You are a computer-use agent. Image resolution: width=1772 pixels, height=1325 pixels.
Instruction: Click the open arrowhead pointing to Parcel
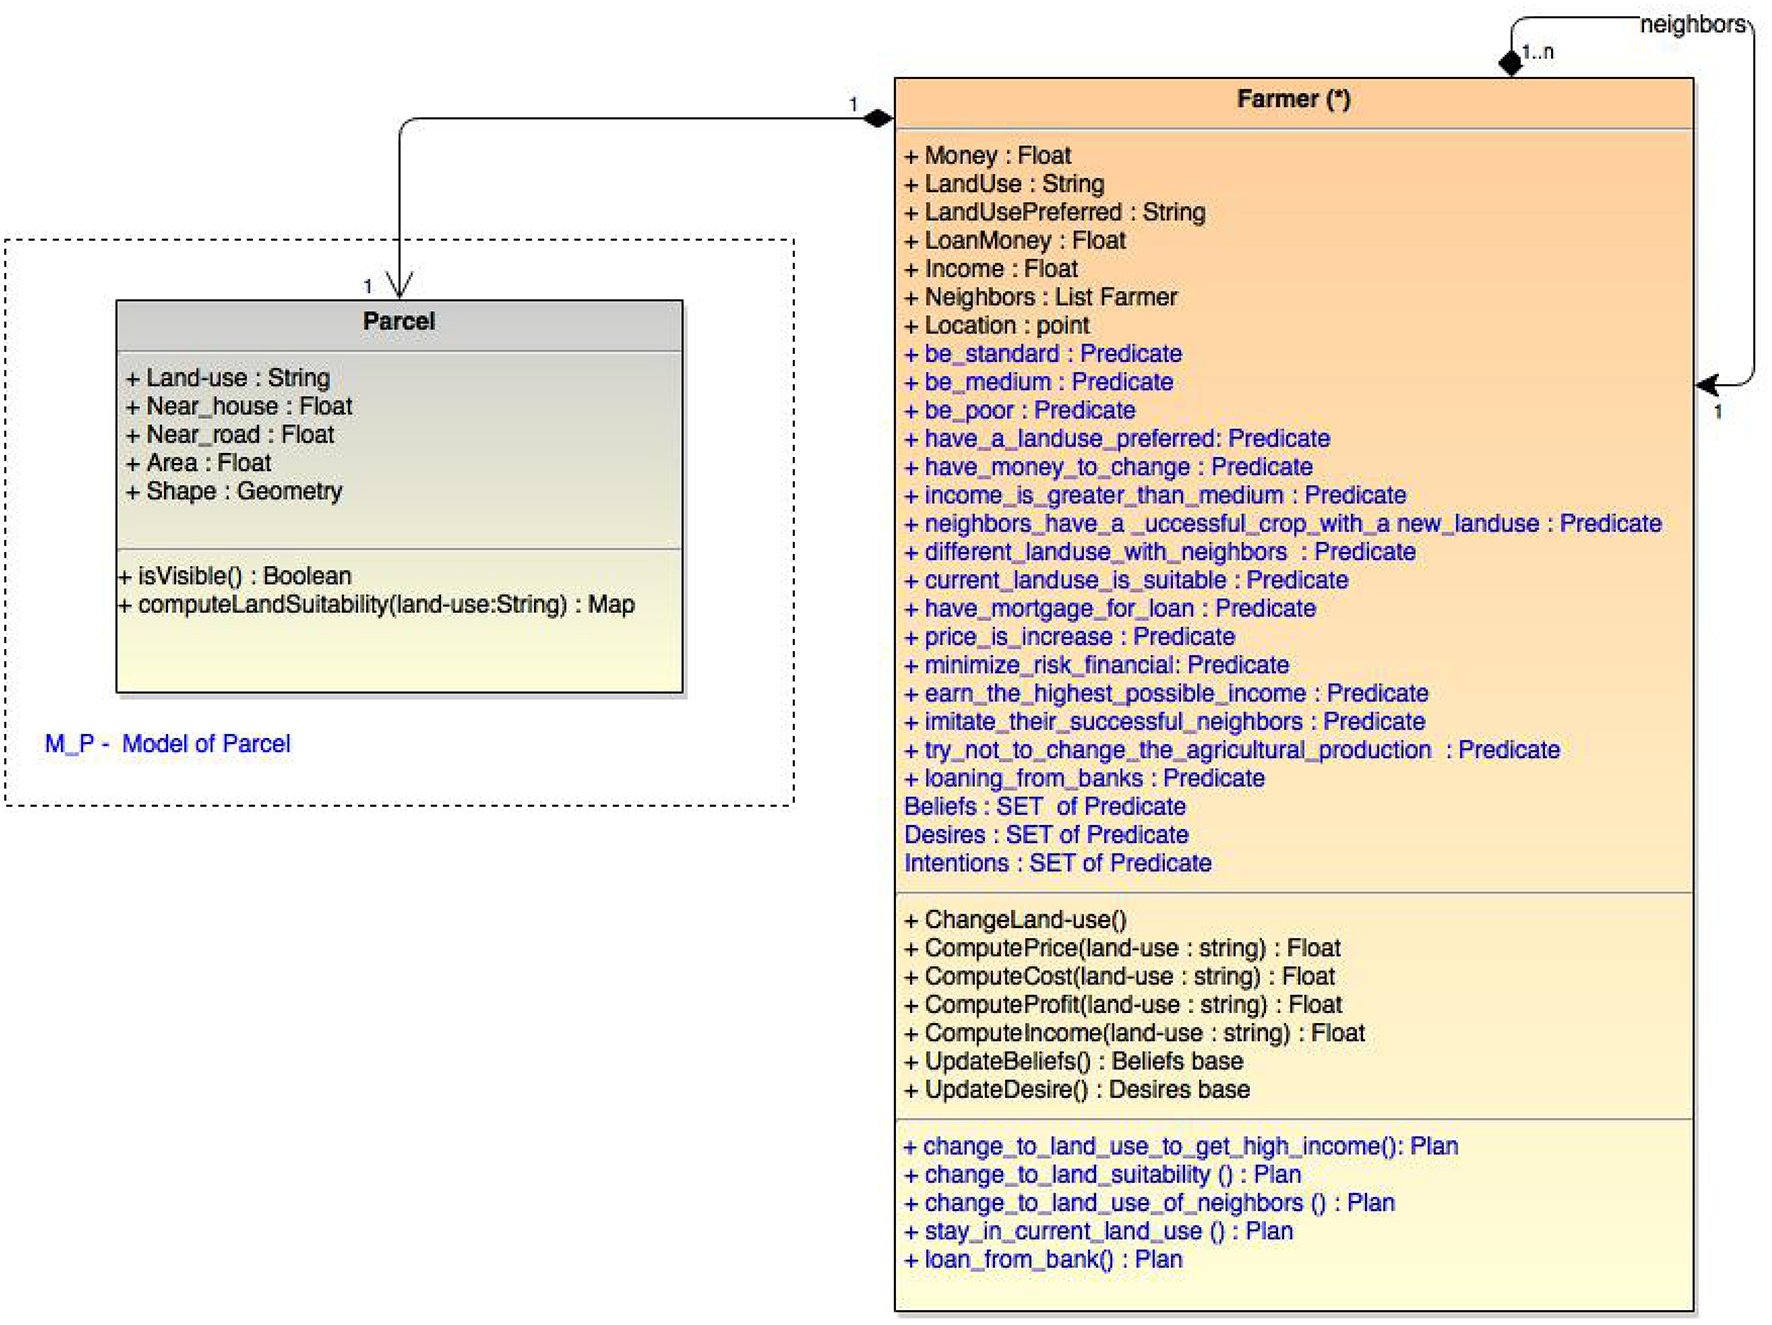coord(399,285)
